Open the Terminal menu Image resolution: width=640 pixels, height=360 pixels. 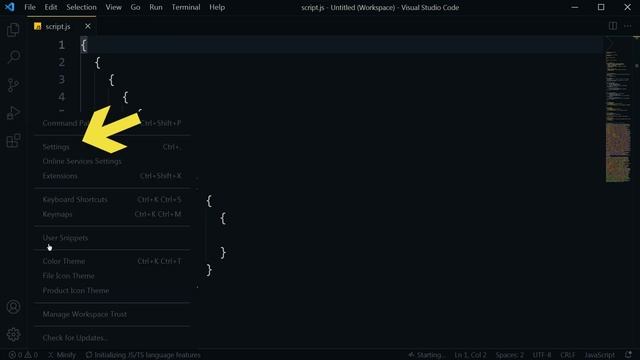click(186, 7)
